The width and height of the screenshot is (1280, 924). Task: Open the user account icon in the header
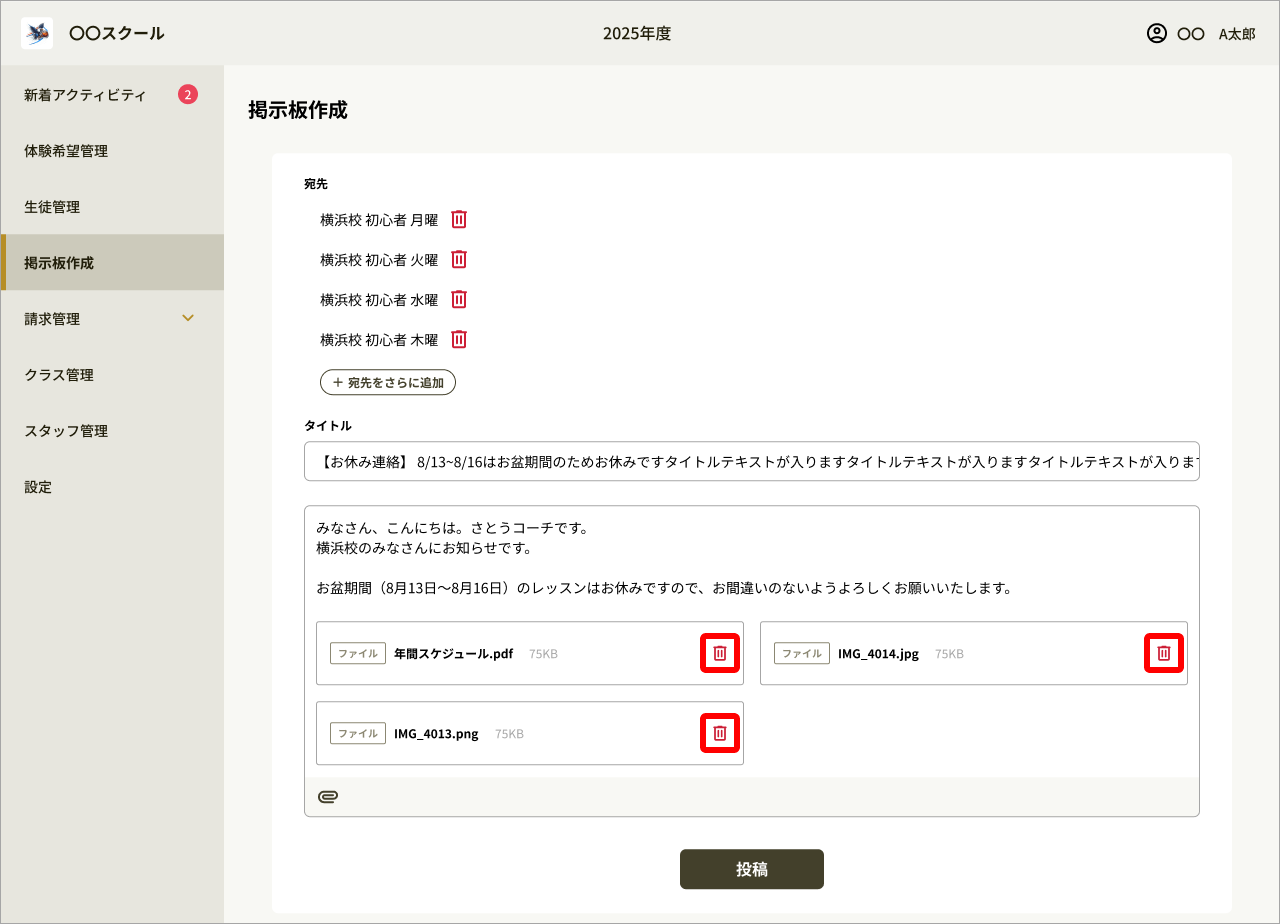(x=1157, y=32)
